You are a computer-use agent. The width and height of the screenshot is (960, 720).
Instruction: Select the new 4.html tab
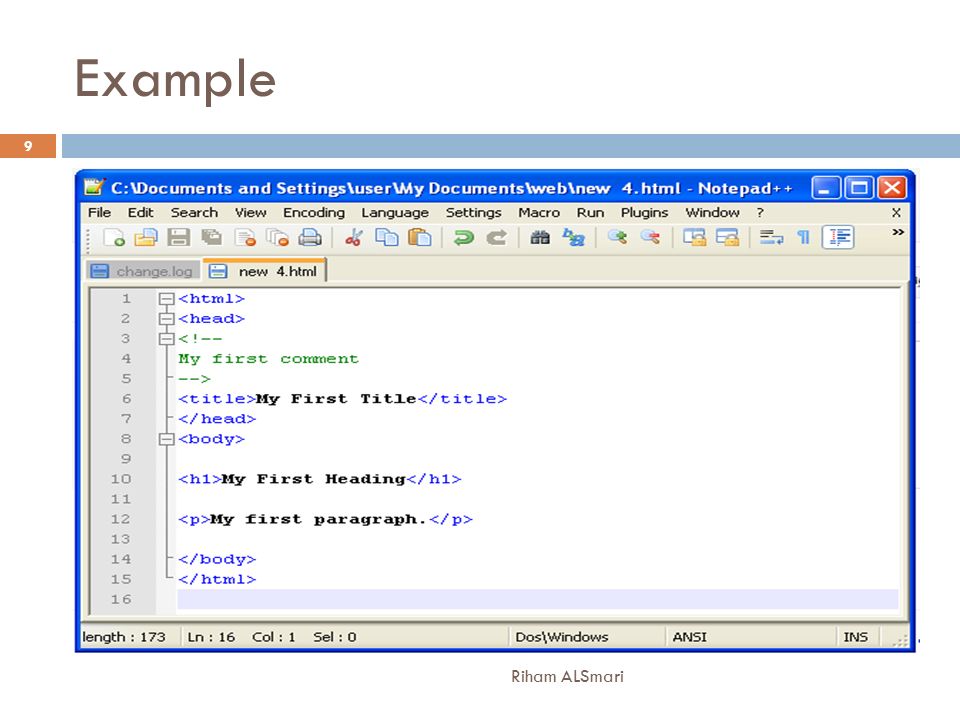point(265,271)
